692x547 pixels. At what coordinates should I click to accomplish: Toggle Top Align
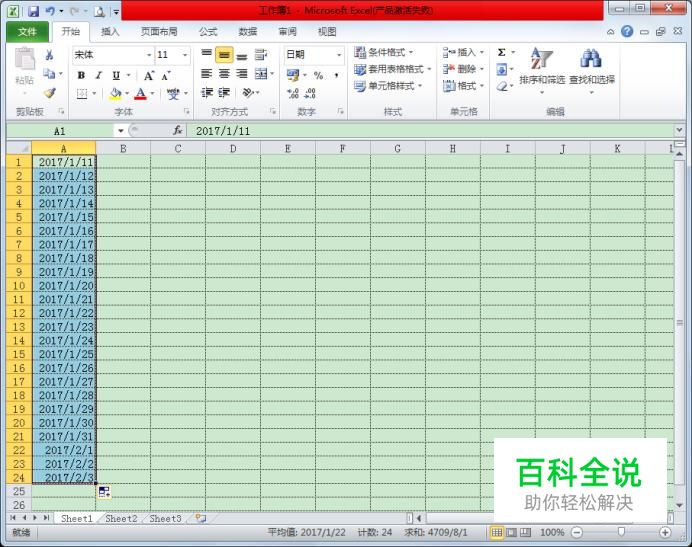tap(206, 55)
